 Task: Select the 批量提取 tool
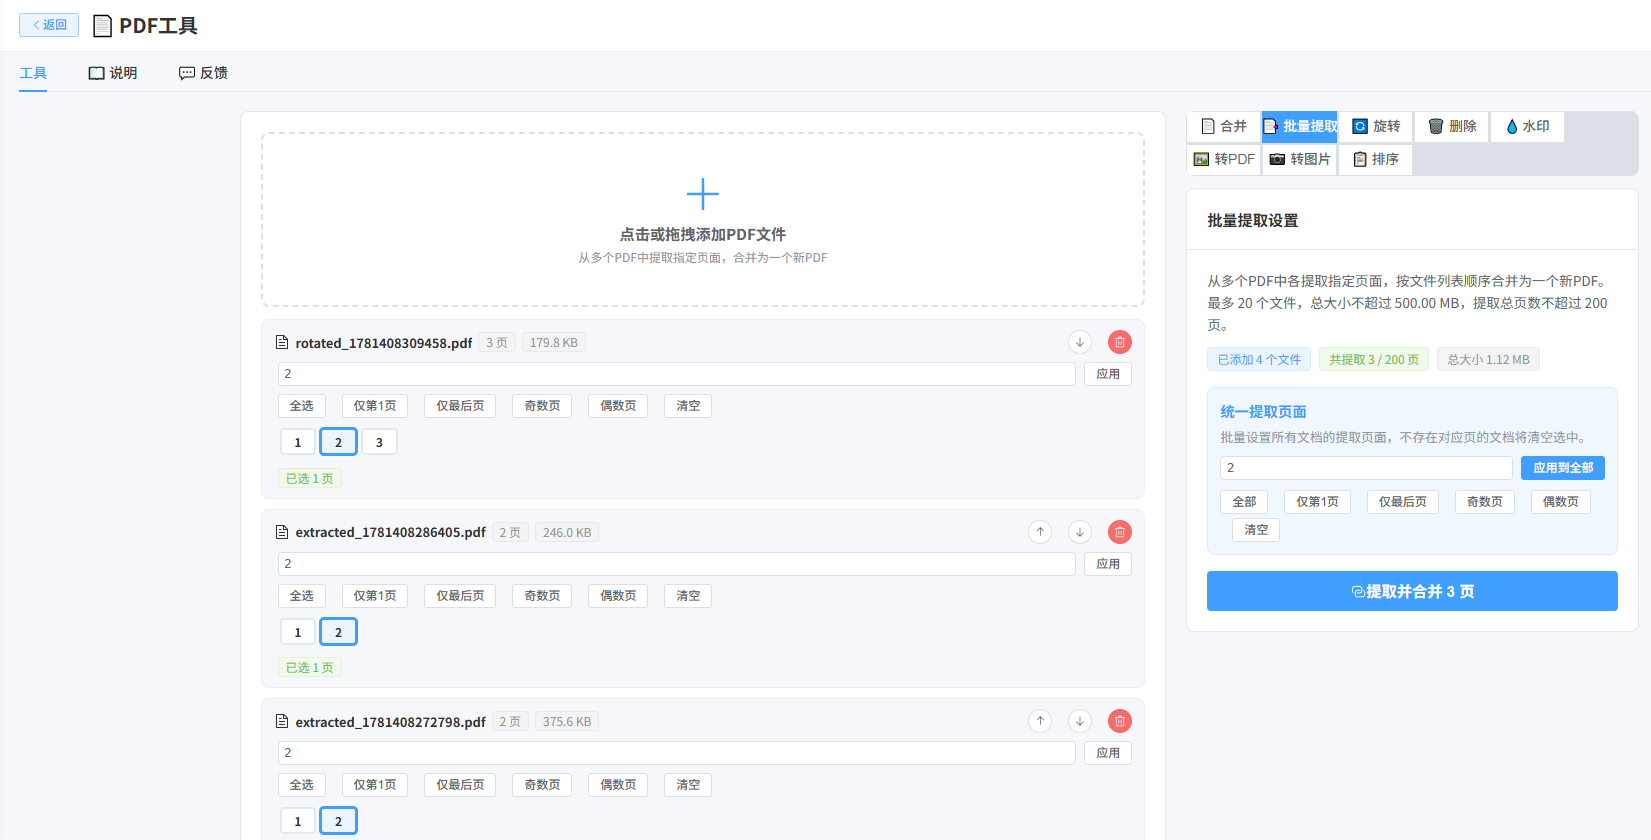(x=1300, y=126)
